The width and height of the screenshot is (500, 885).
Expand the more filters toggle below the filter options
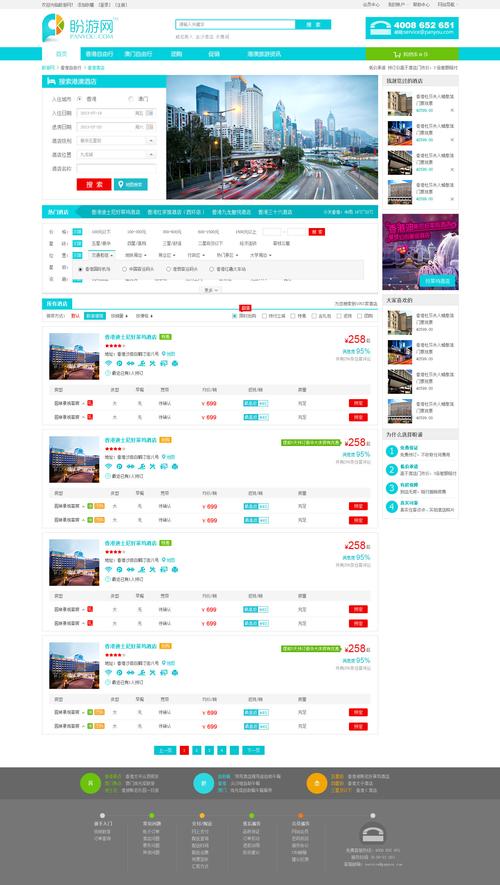pos(210,290)
